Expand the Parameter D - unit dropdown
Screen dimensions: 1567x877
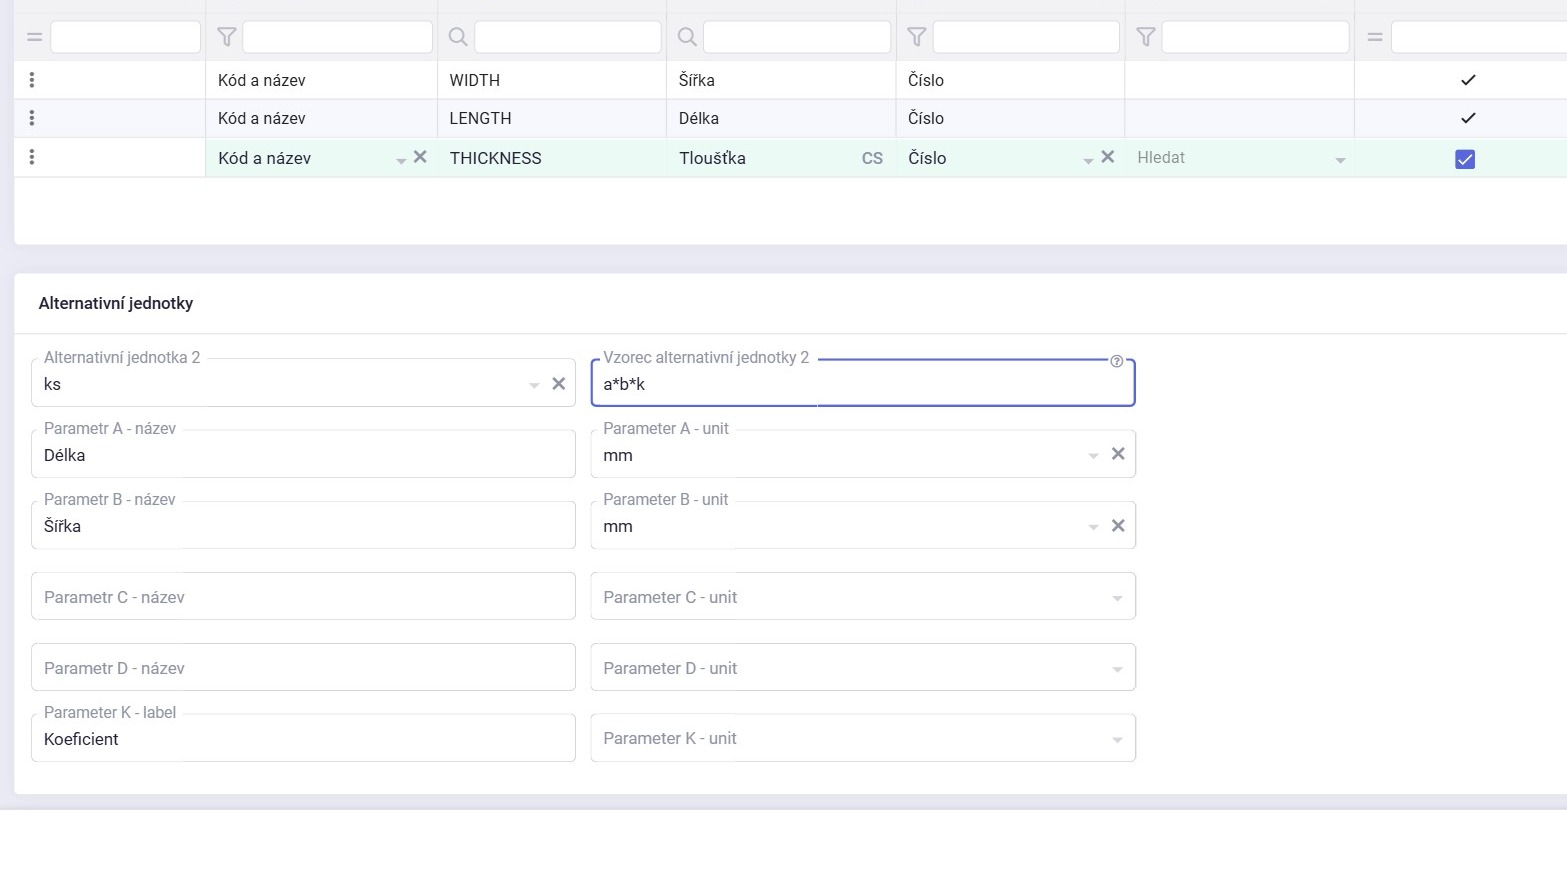coord(1117,669)
